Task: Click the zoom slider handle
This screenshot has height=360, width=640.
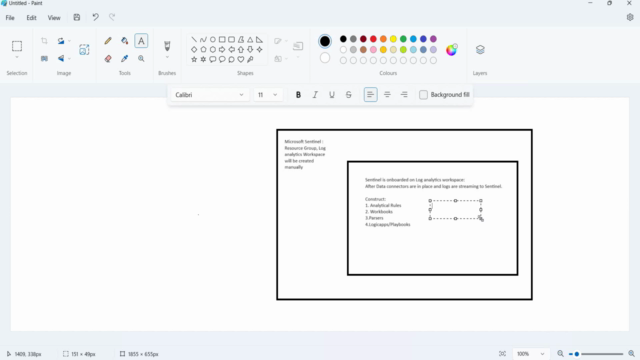Action: pyautogui.click(x=577, y=354)
